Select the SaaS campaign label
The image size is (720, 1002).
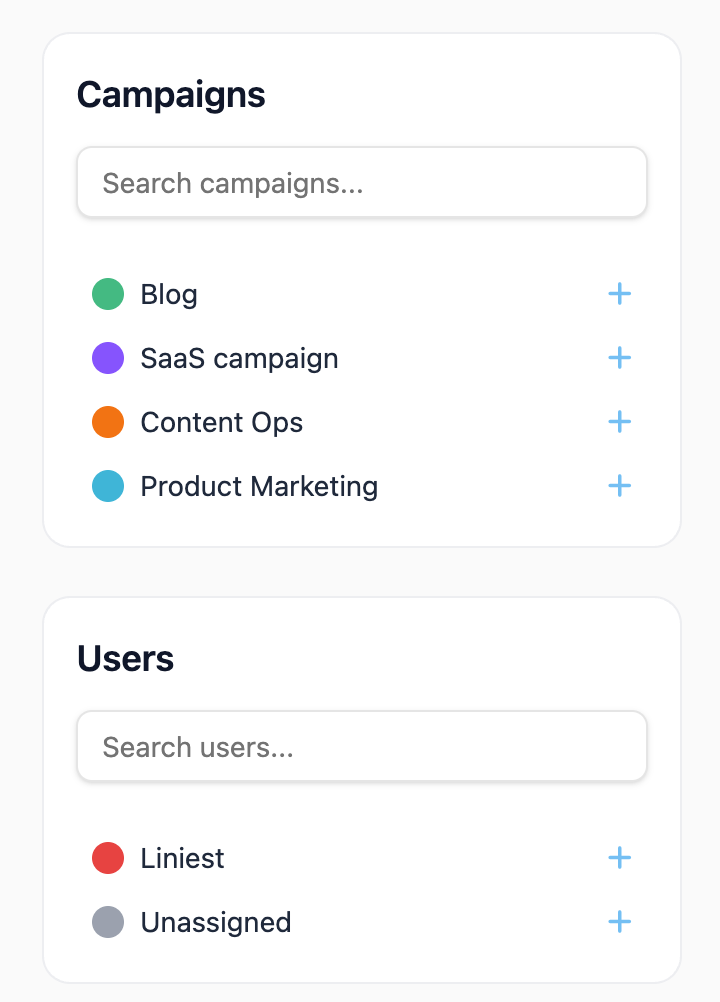(x=239, y=358)
